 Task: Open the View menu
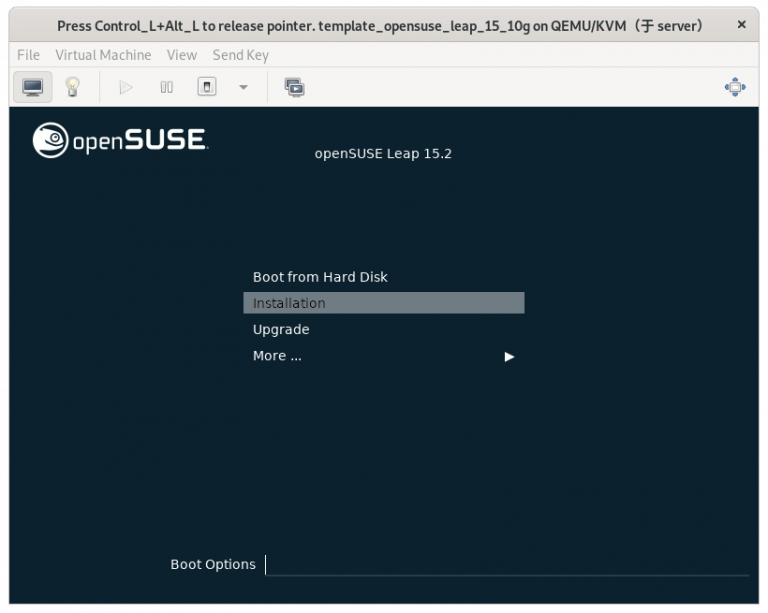182,55
